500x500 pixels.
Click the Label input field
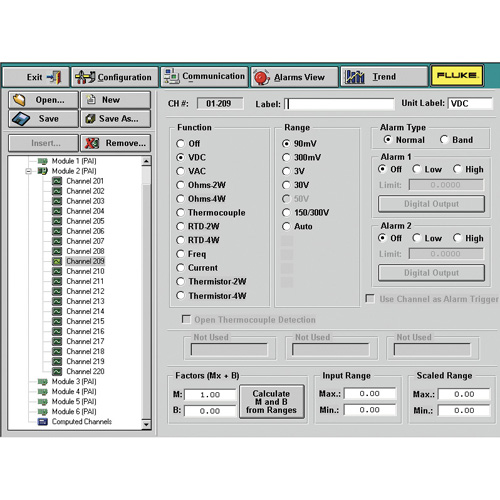click(x=339, y=104)
